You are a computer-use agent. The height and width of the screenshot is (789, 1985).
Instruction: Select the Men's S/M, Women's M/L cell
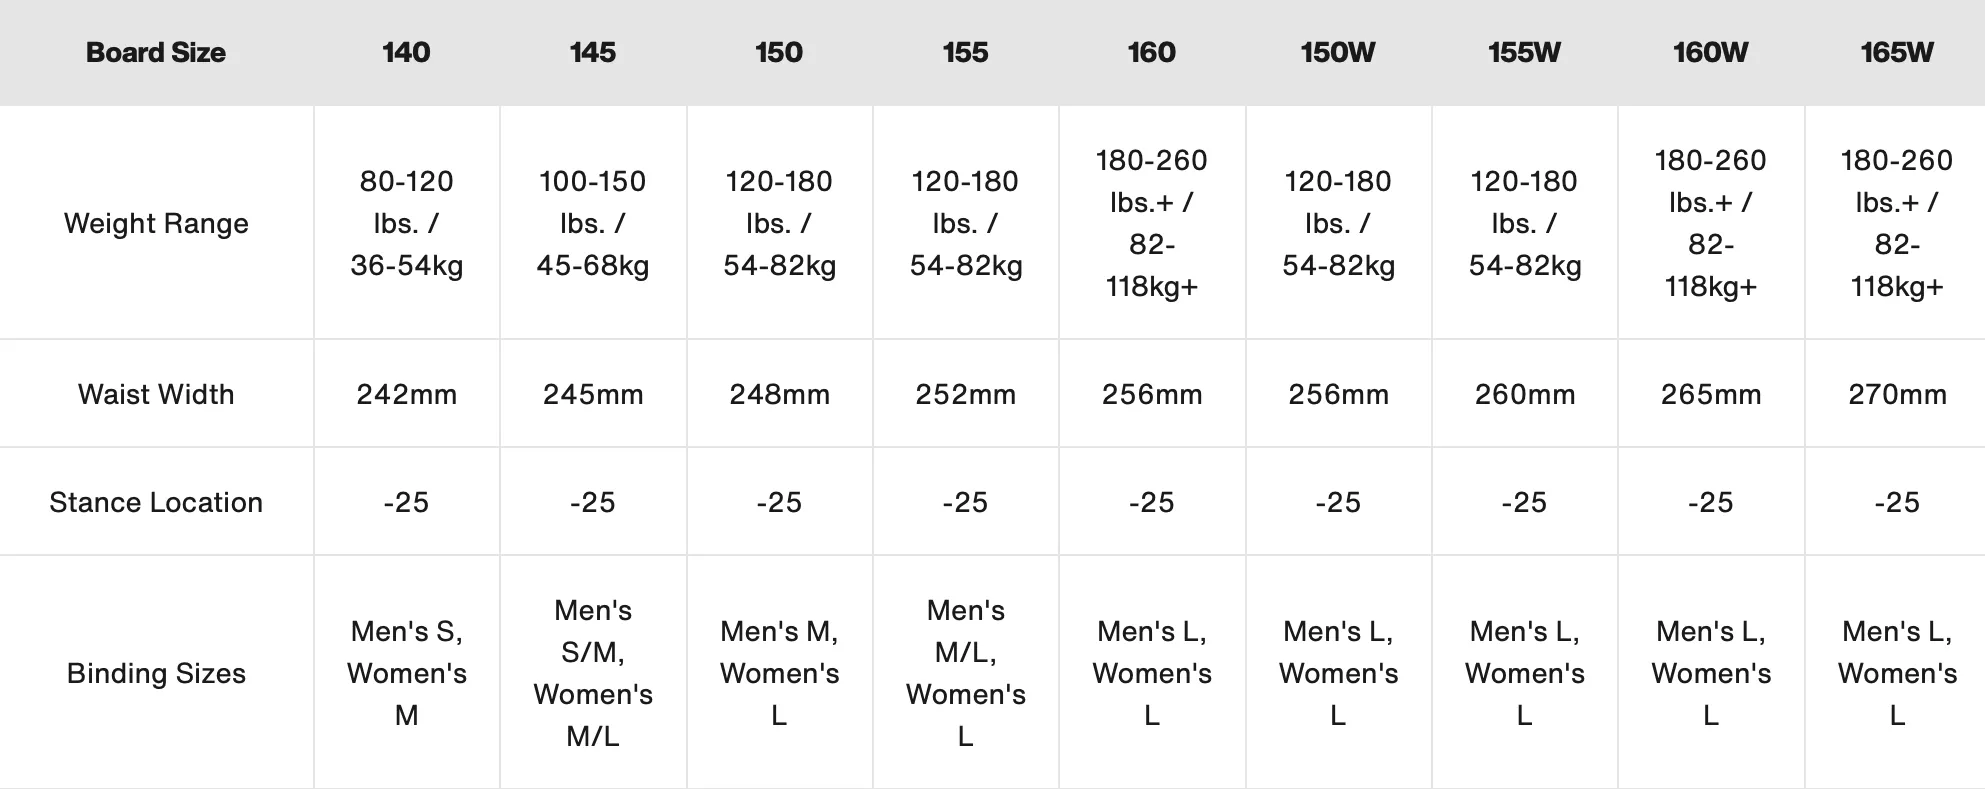[x=593, y=673]
